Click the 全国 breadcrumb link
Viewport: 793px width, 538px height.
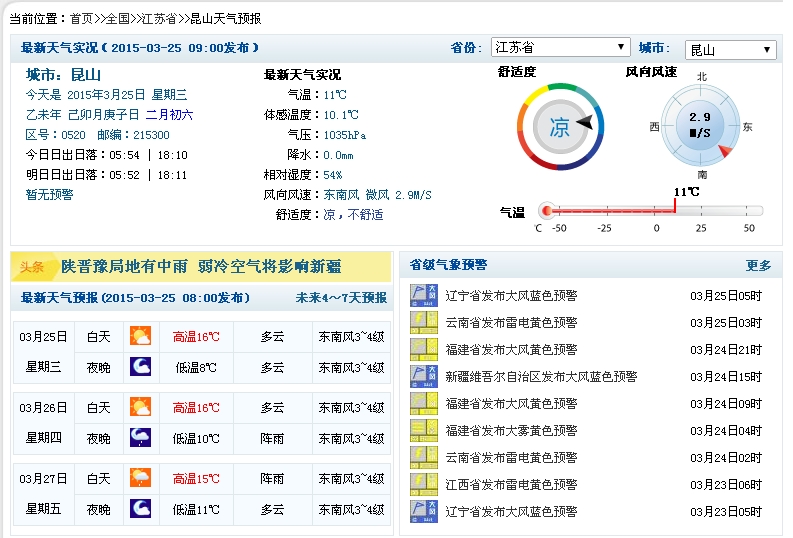pyautogui.click(x=118, y=19)
